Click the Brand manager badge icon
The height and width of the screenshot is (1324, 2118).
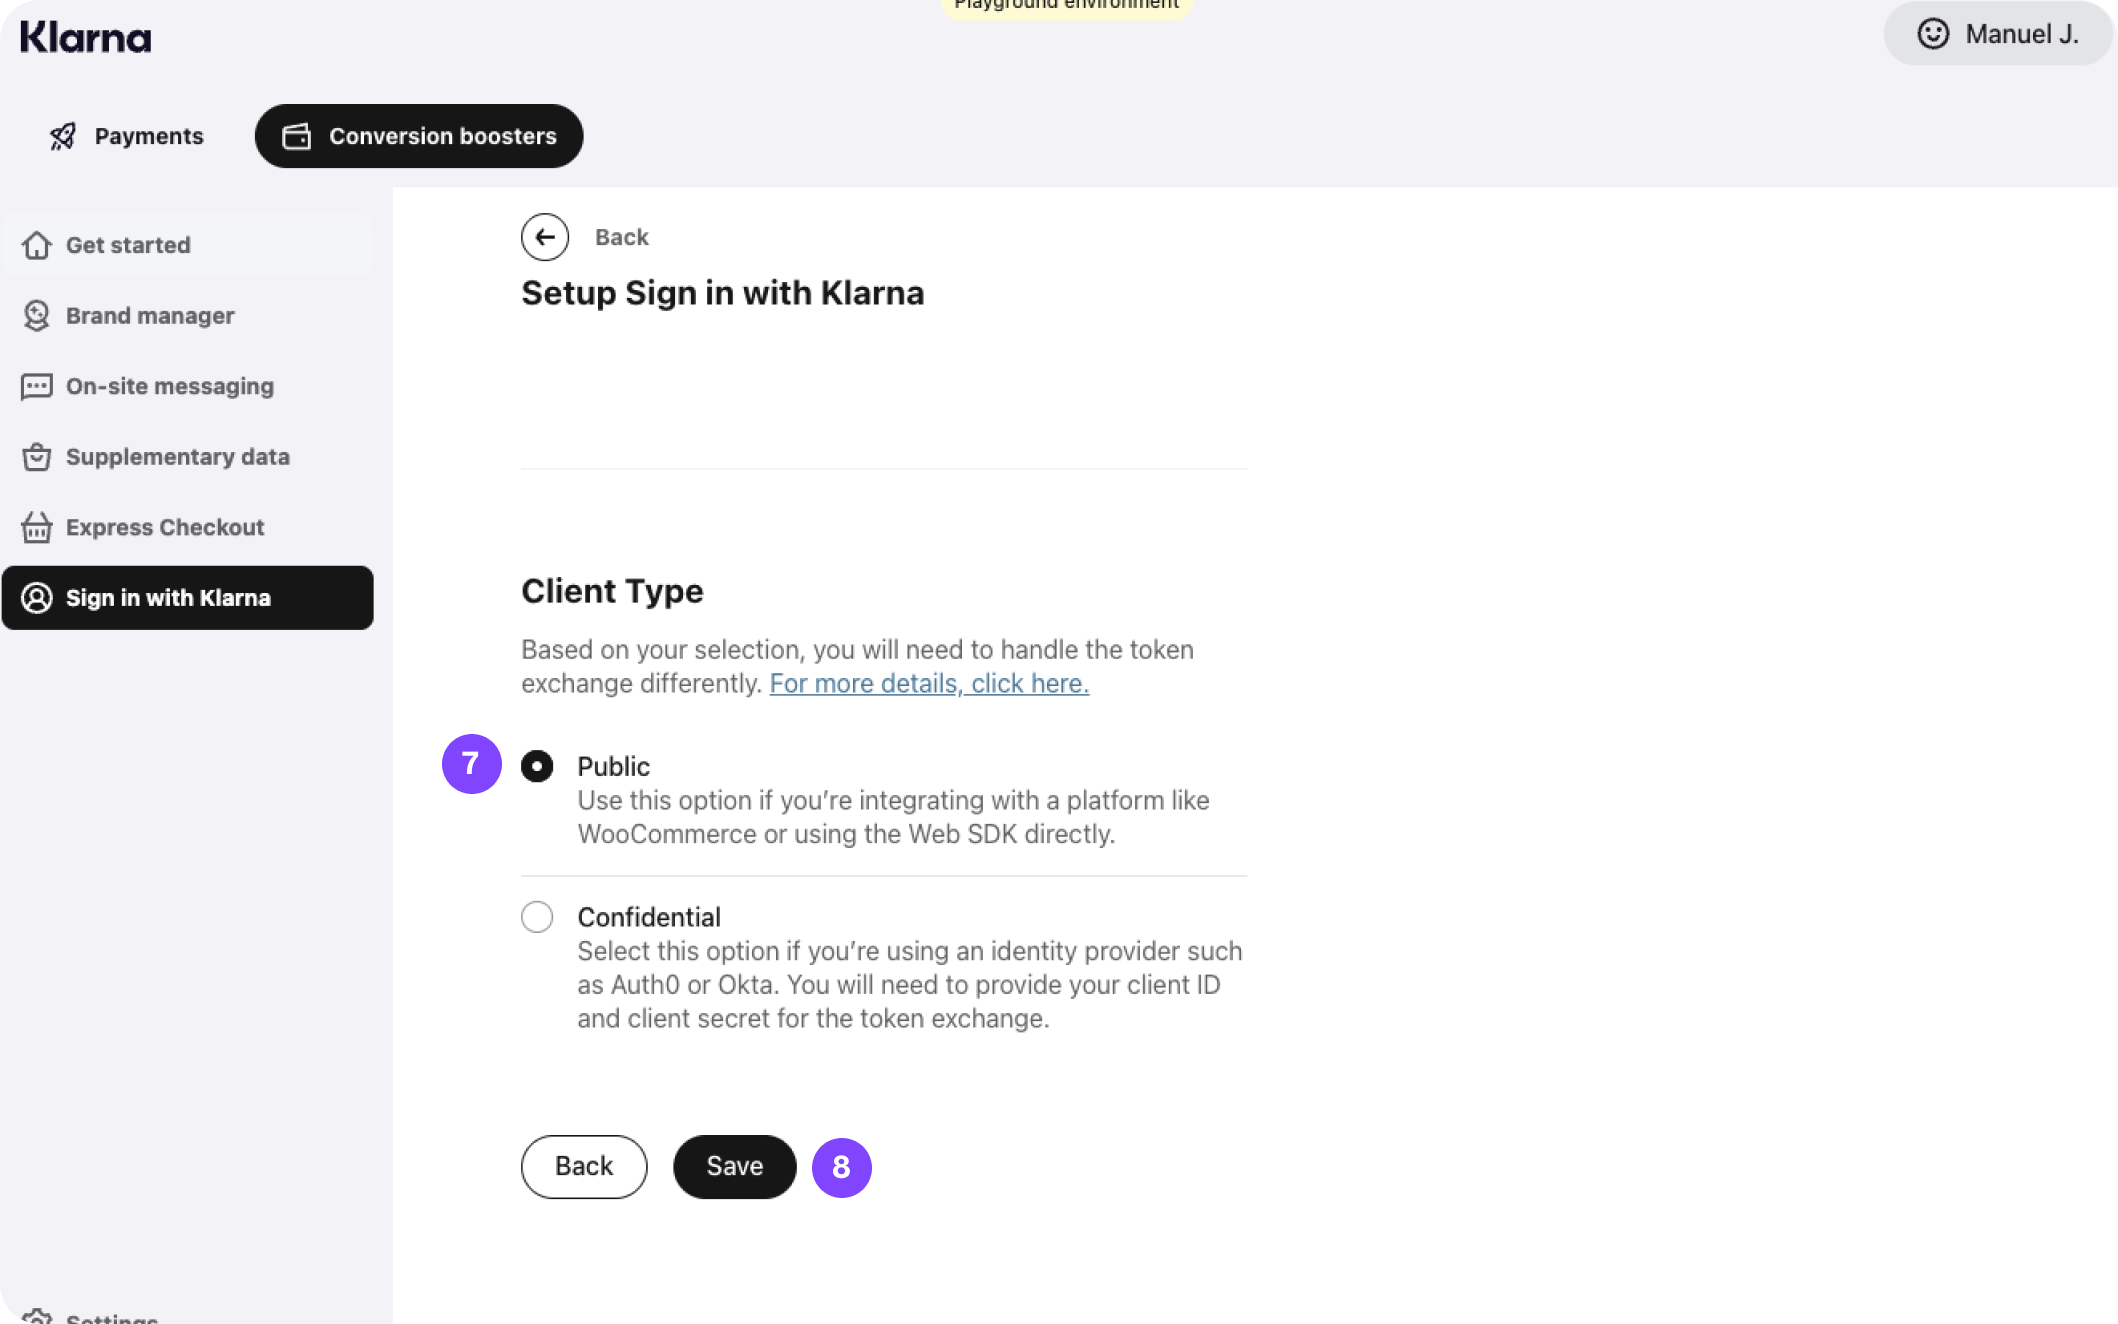[37, 316]
